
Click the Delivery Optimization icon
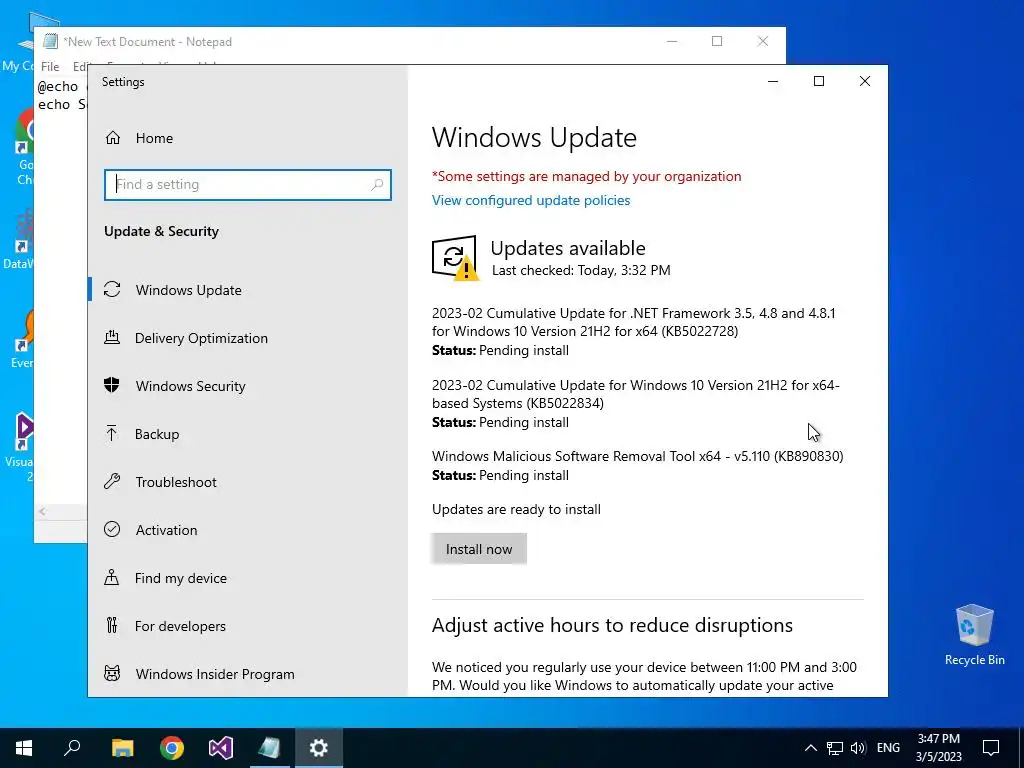(112, 338)
